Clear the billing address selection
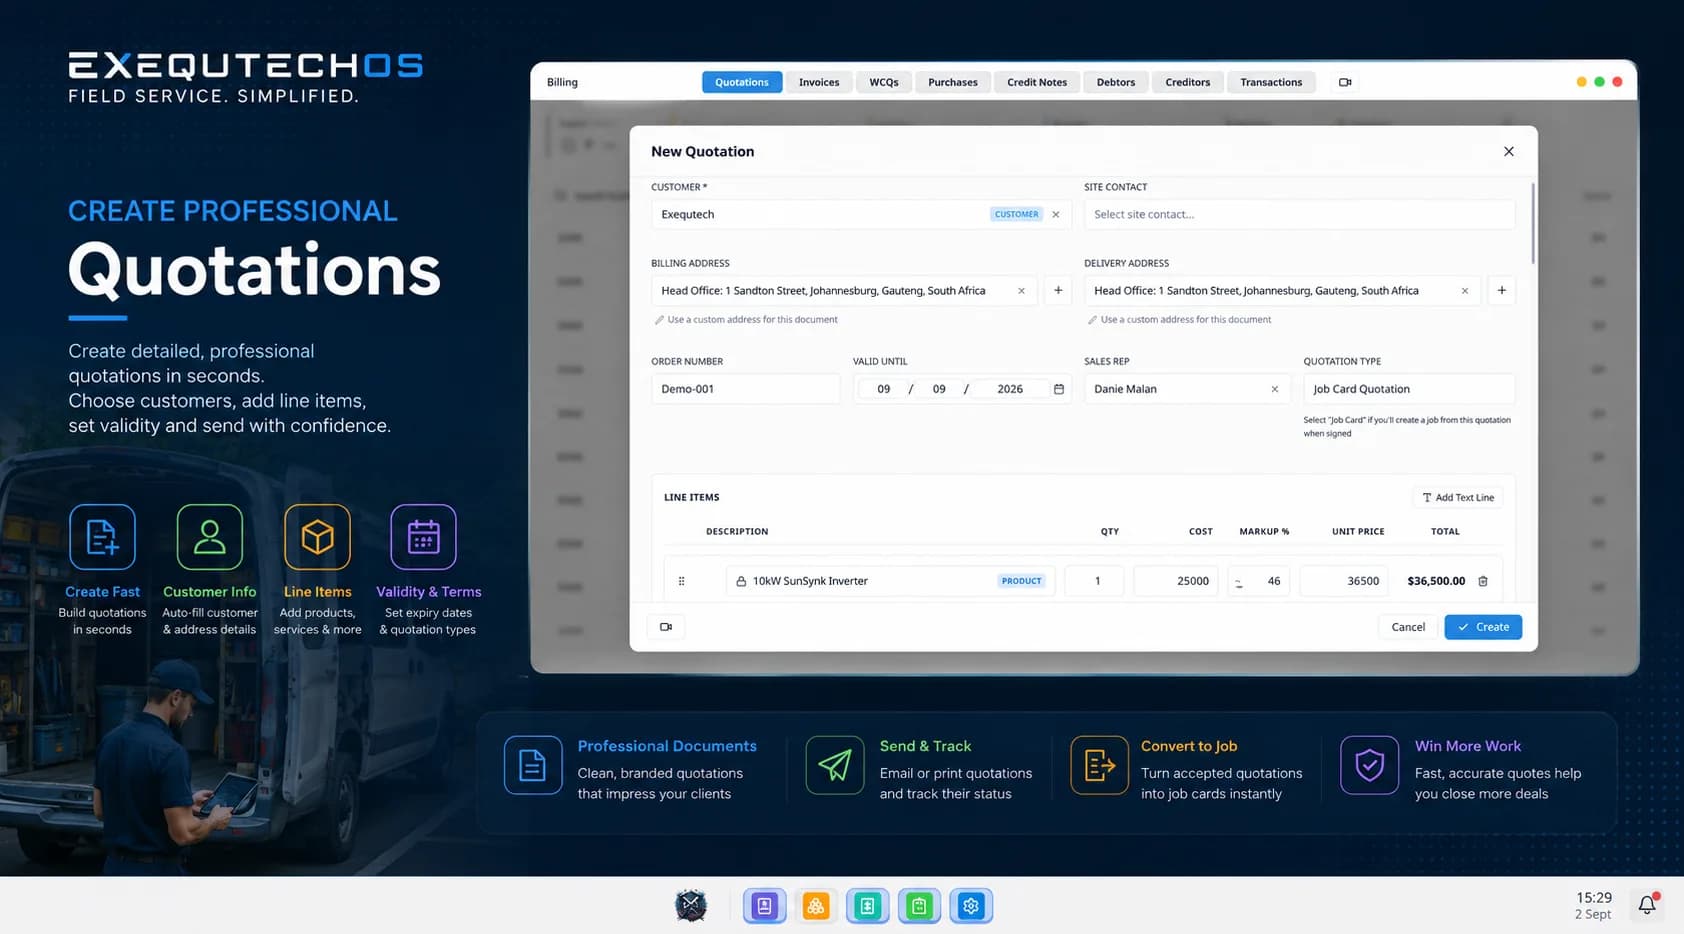1684x934 pixels. pos(1021,291)
